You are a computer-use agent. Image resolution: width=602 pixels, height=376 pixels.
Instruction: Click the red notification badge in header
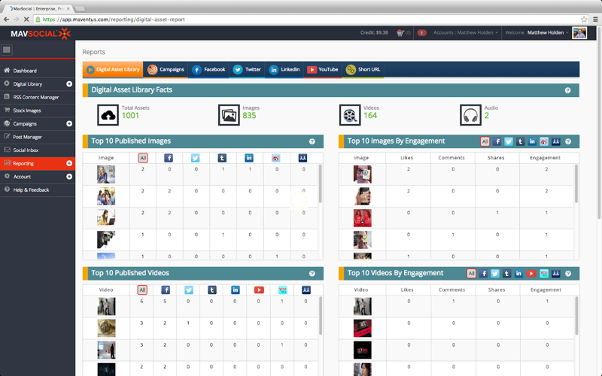click(x=422, y=33)
